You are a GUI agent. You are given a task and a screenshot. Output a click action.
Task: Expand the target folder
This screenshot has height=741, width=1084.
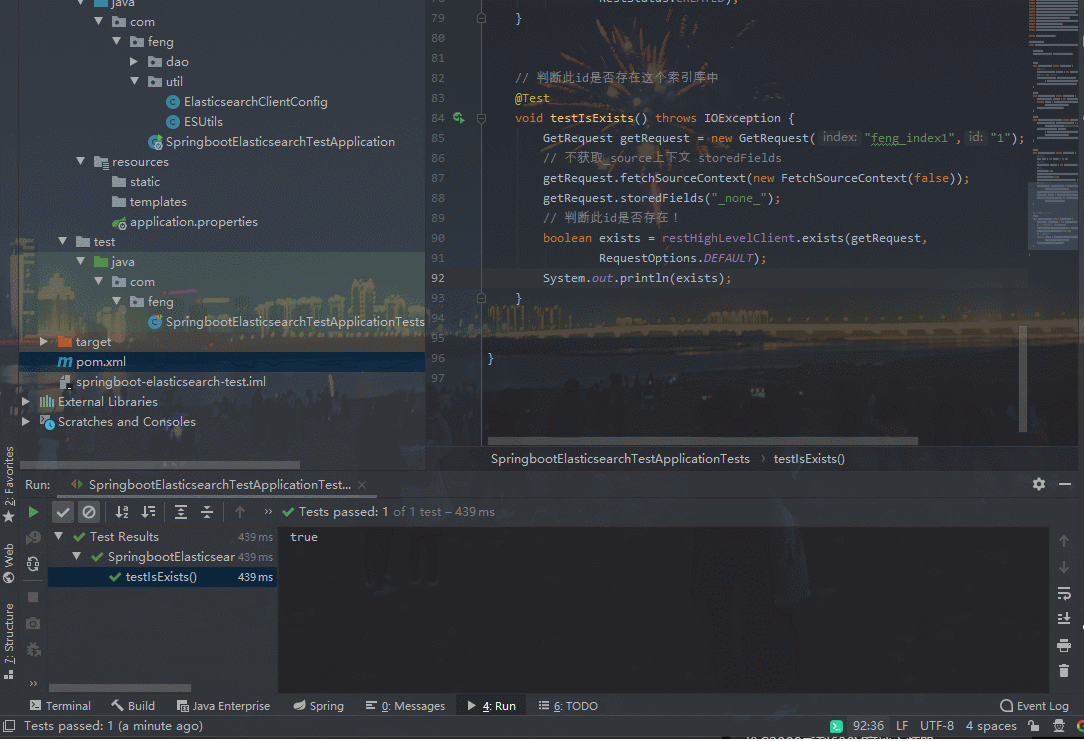point(44,342)
